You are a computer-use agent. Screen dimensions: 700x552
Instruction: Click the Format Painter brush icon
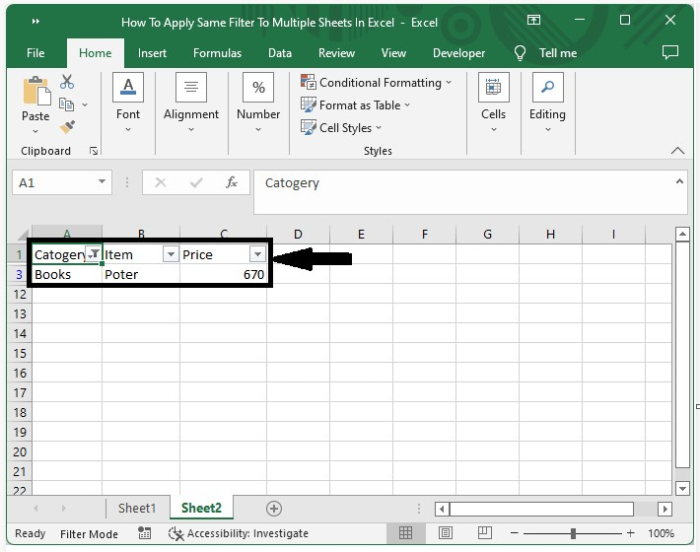[67, 127]
